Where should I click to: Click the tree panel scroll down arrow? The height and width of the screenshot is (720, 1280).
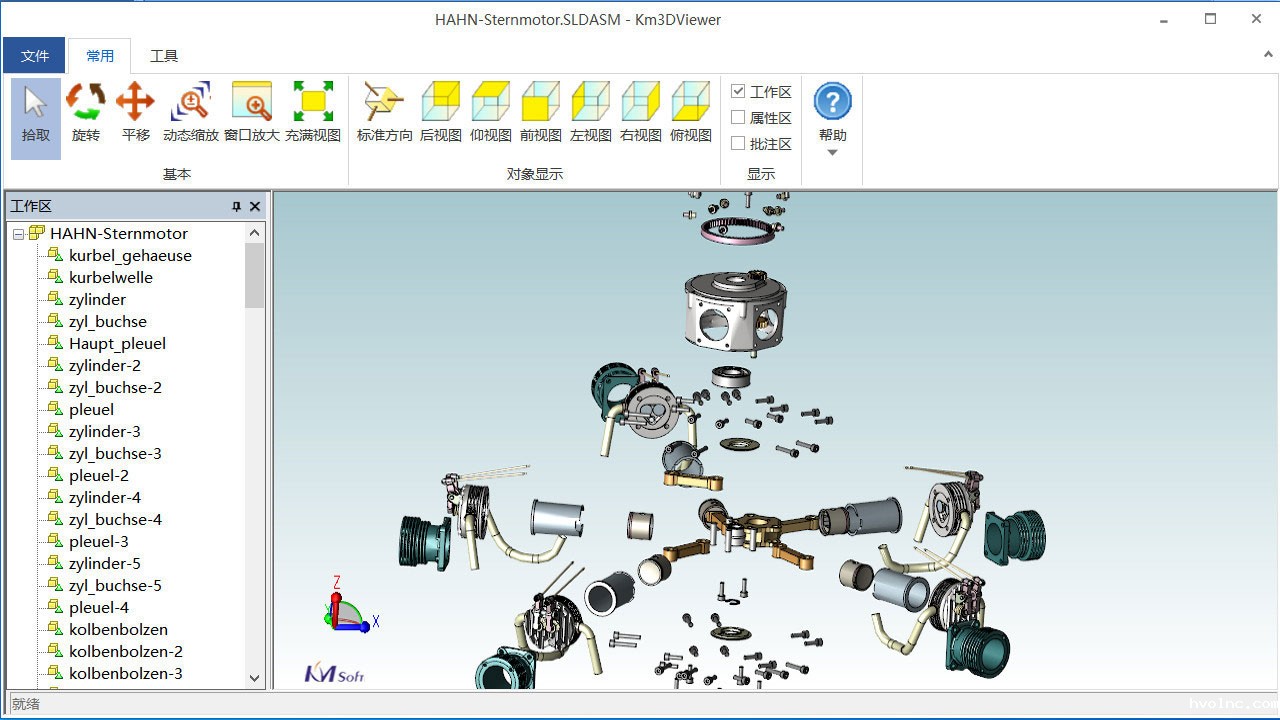pos(254,678)
